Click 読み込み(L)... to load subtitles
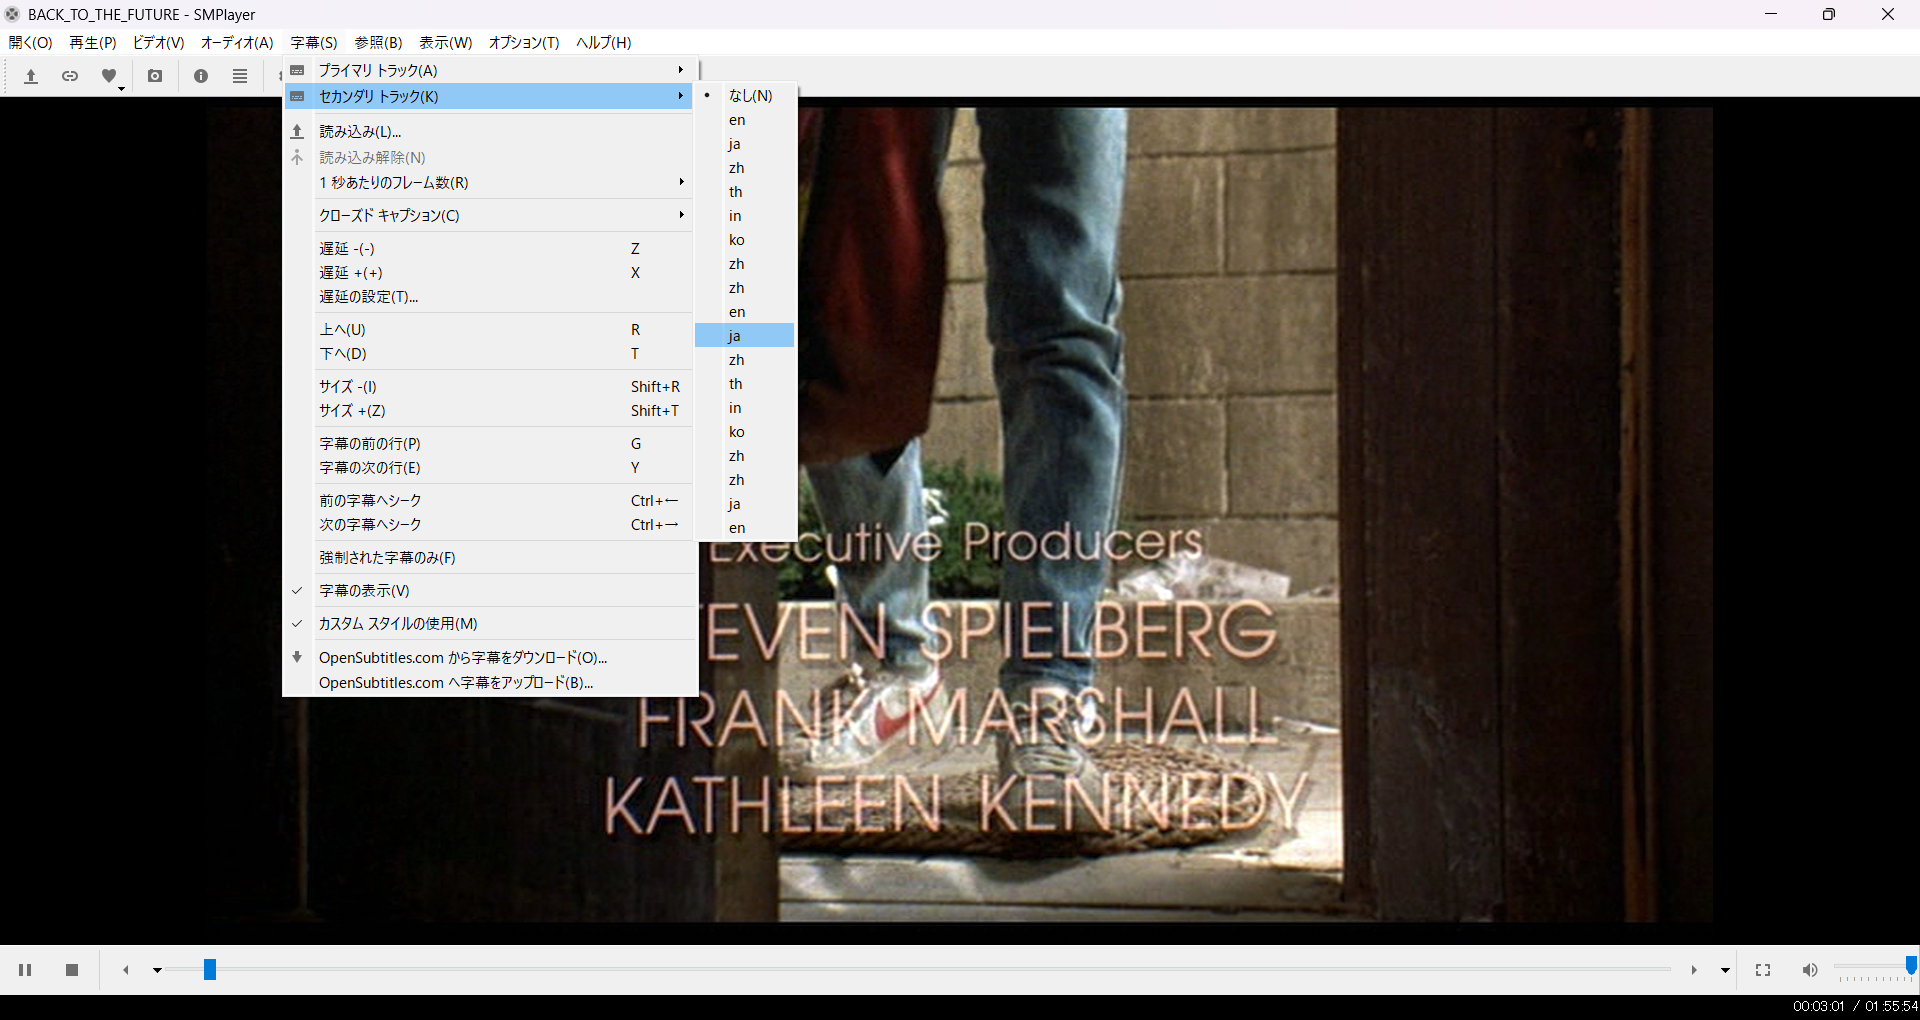Screen dimensions: 1920x1020 [360, 132]
